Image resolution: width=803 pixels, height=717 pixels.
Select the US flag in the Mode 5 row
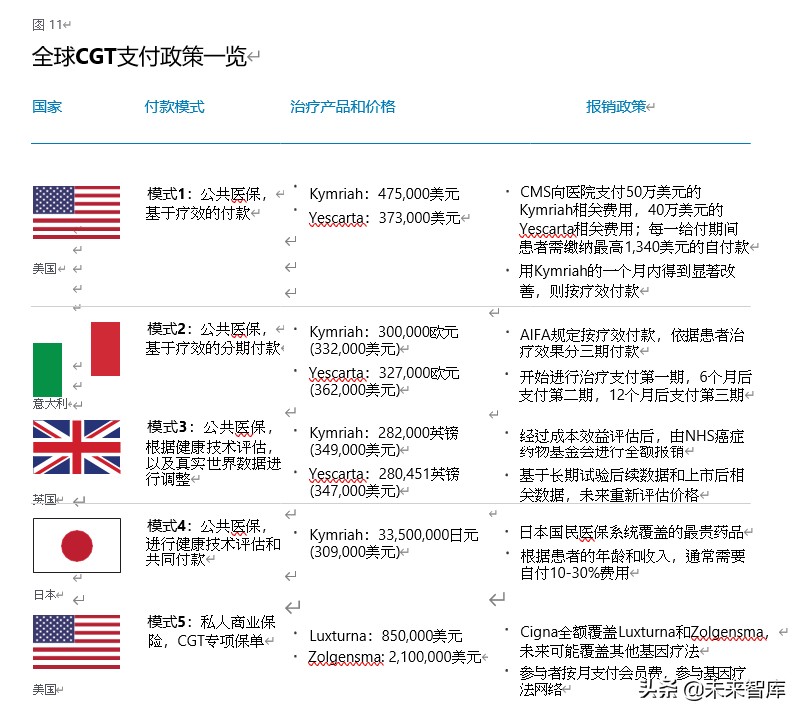tap(77, 640)
